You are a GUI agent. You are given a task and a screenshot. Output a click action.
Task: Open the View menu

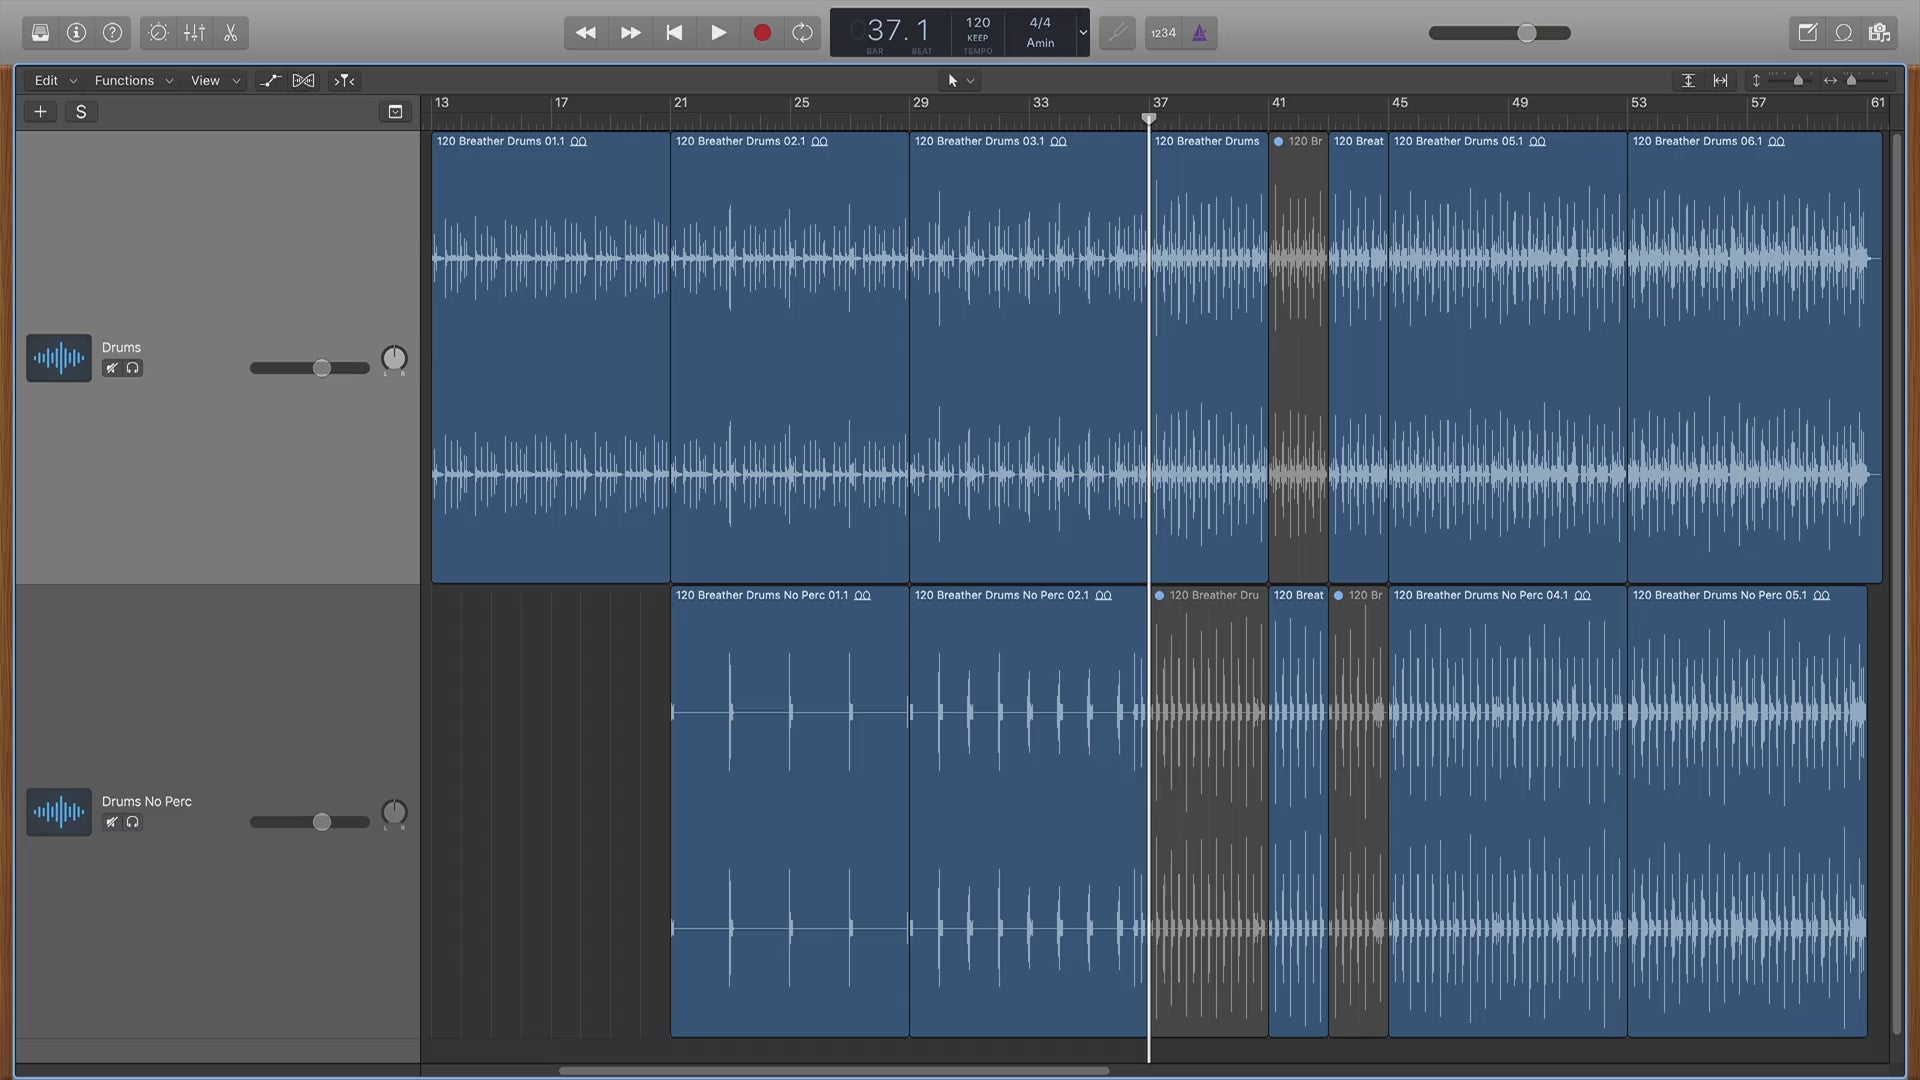215,80
